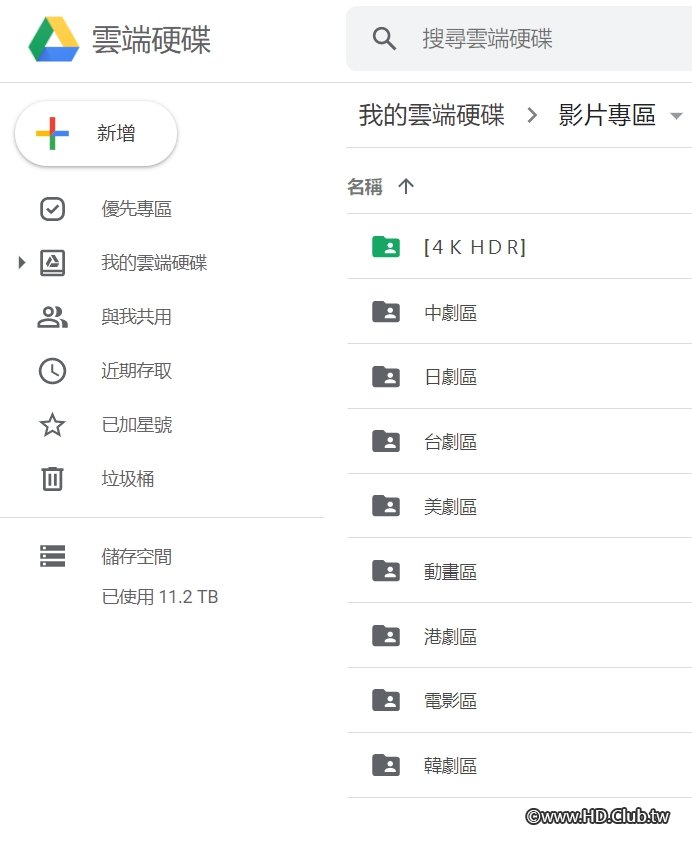The width and height of the screenshot is (692, 850).
Task: Open the 電影區 folder
Action: [451, 701]
